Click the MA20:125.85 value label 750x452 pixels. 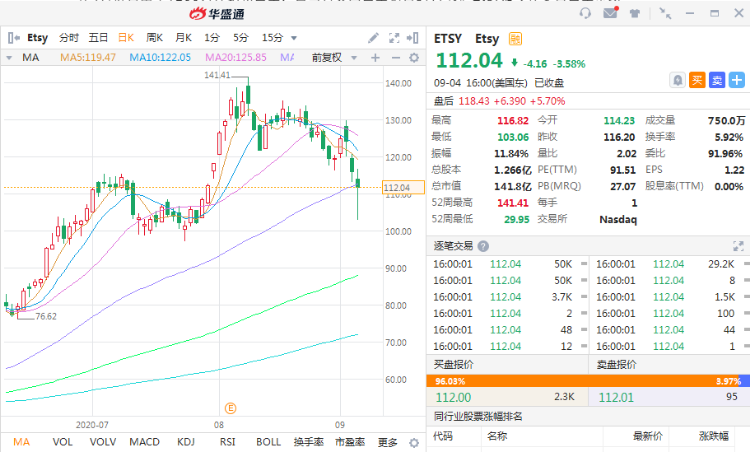click(x=236, y=58)
